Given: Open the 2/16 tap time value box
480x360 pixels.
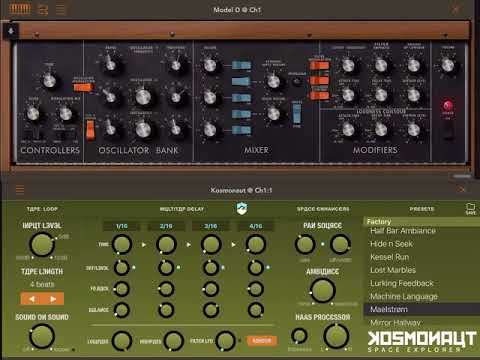Looking at the screenshot, I should click(166, 226).
